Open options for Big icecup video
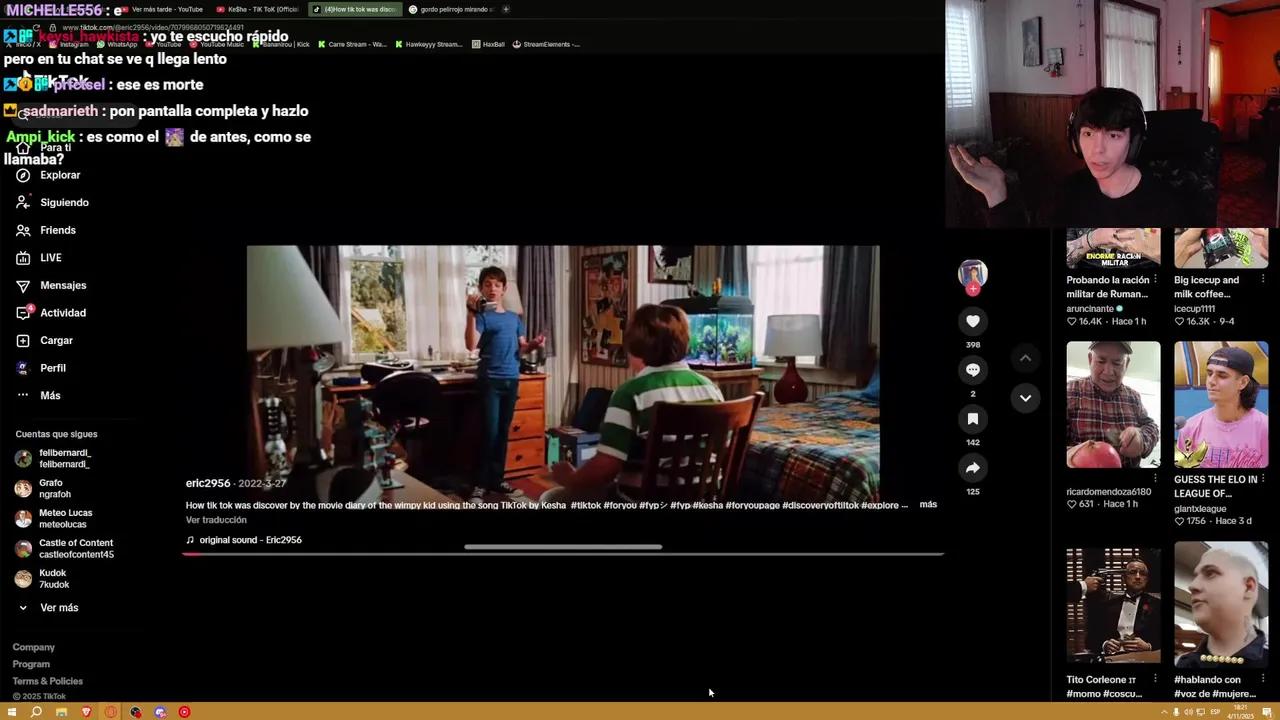1280x720 pixels. click(x=1263, y=280)
